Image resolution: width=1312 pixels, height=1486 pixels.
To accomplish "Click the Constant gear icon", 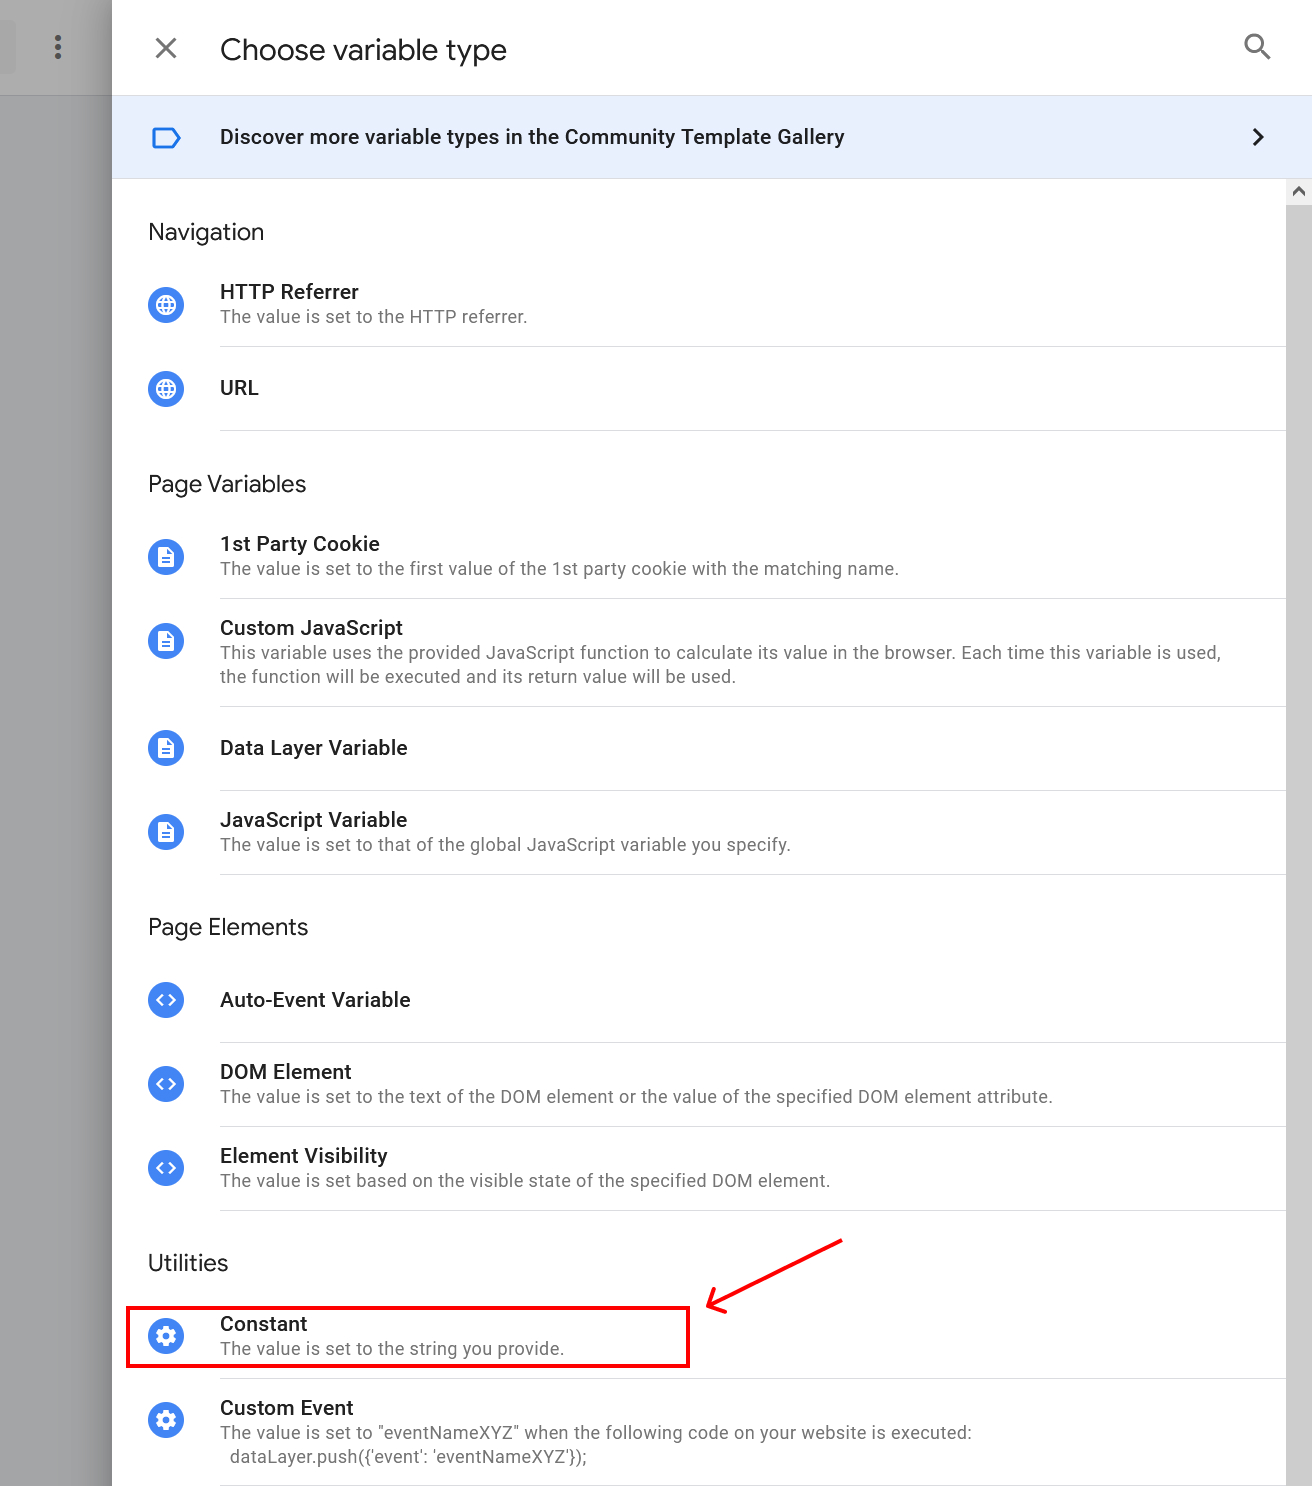I will pos(166,1336).
